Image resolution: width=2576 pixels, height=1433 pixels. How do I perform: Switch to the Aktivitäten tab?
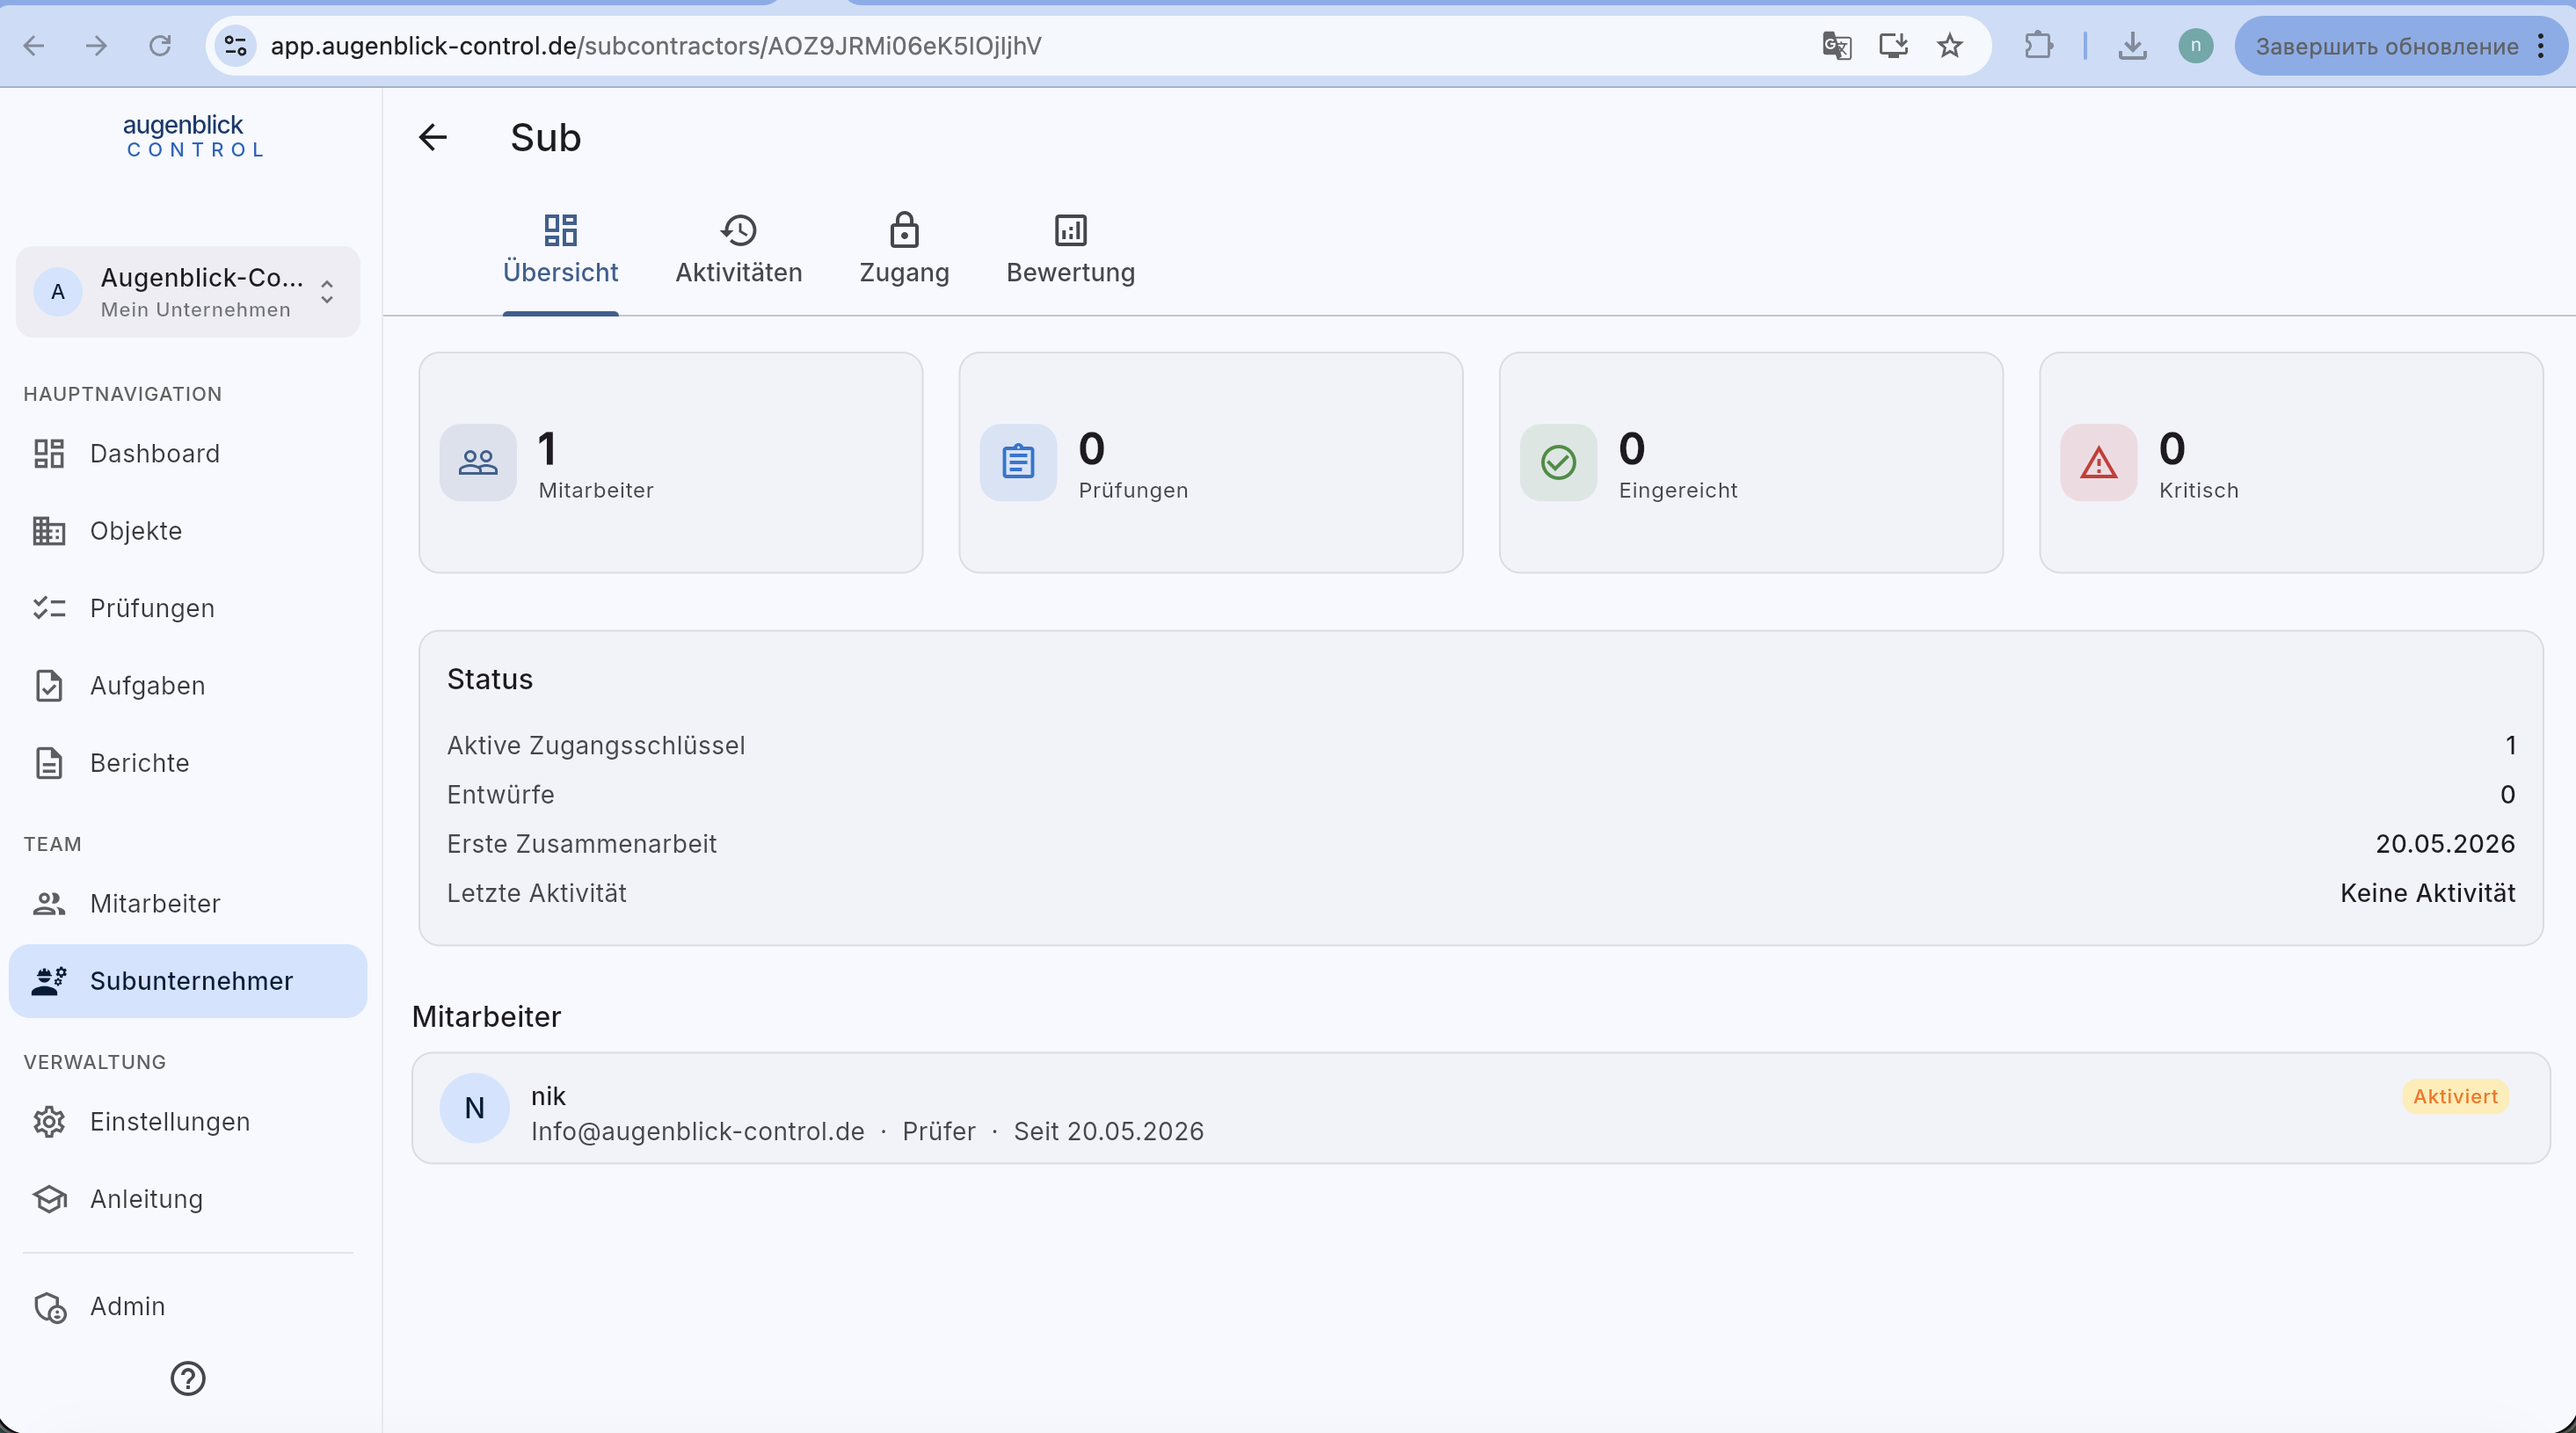(738, 250)
